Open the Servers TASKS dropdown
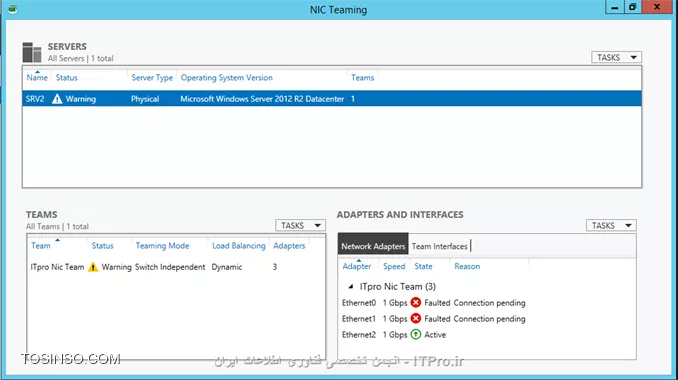 pyautogui.click(x=616, y=57)
